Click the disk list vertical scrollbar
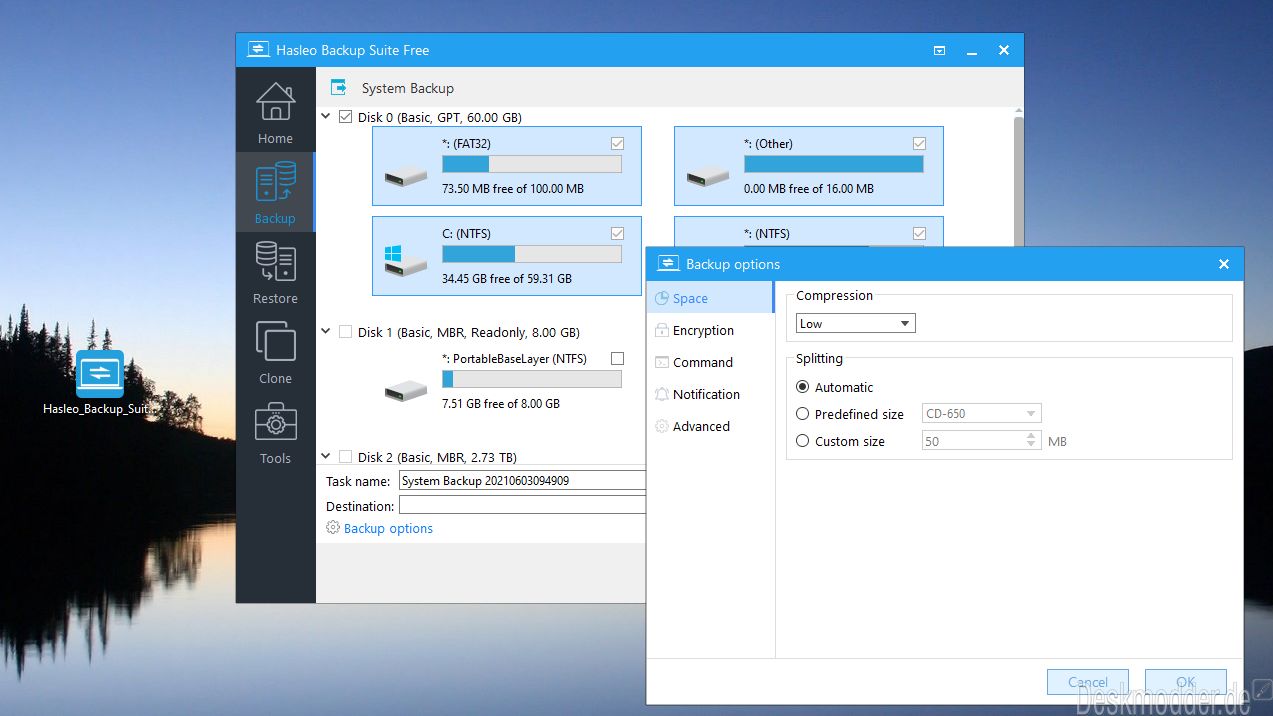Image resolution: width=1273 pixels, height=716 pixels. [x=1019, y=180]
